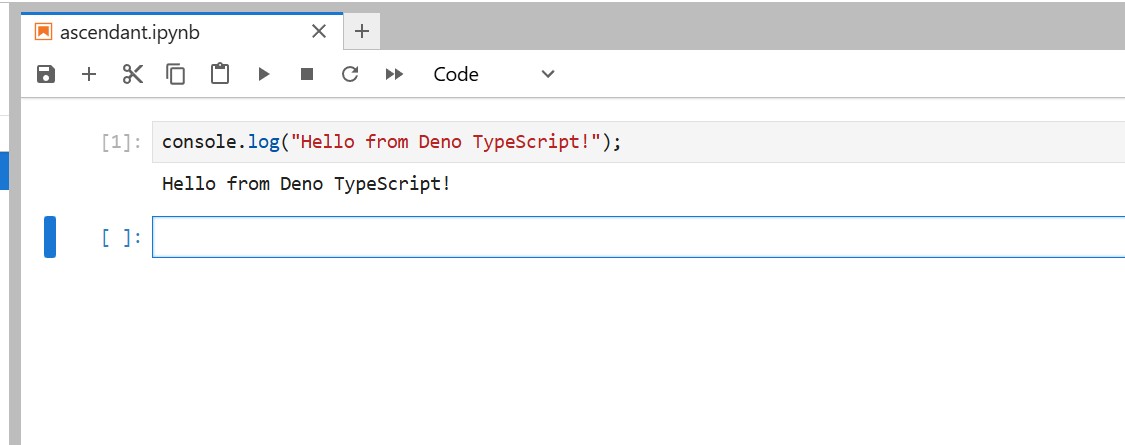Image resolution: width=1125 pixels, height=445 pixels.
Task: Close the ascendant.ipynb tab
Action: point(319,32)
